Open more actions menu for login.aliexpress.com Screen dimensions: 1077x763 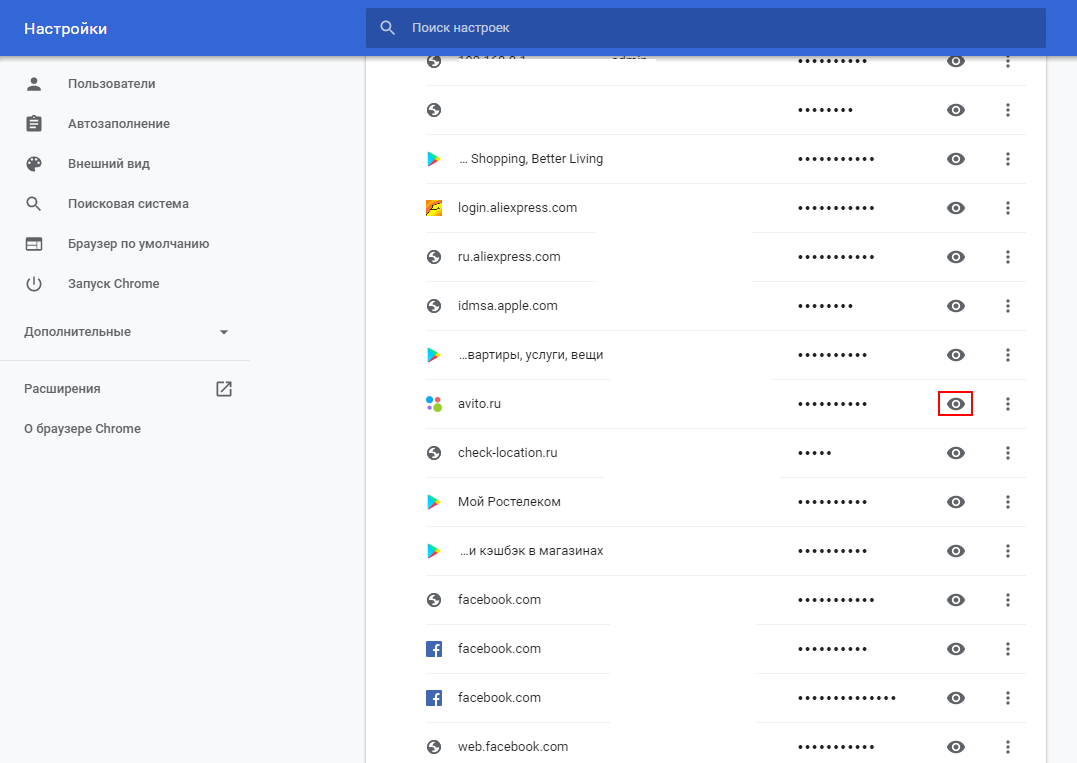(x=1008, y=208)
